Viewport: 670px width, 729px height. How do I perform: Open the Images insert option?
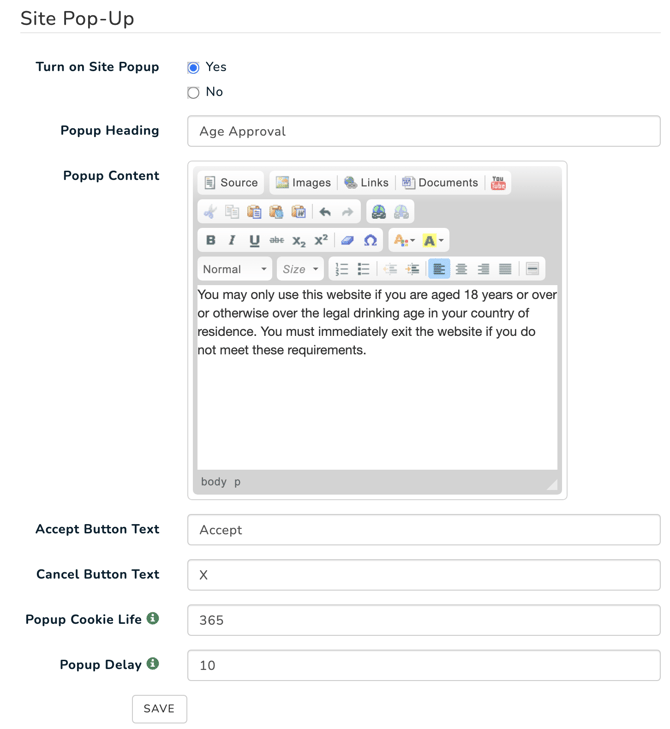[303, 183]
